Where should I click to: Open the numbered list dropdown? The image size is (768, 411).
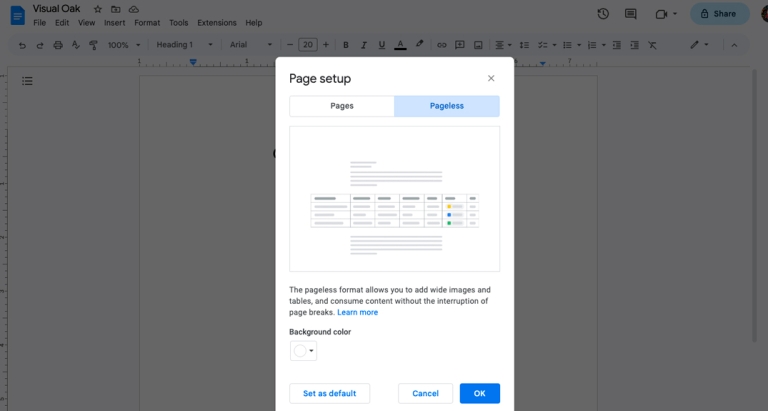point(596,45)
